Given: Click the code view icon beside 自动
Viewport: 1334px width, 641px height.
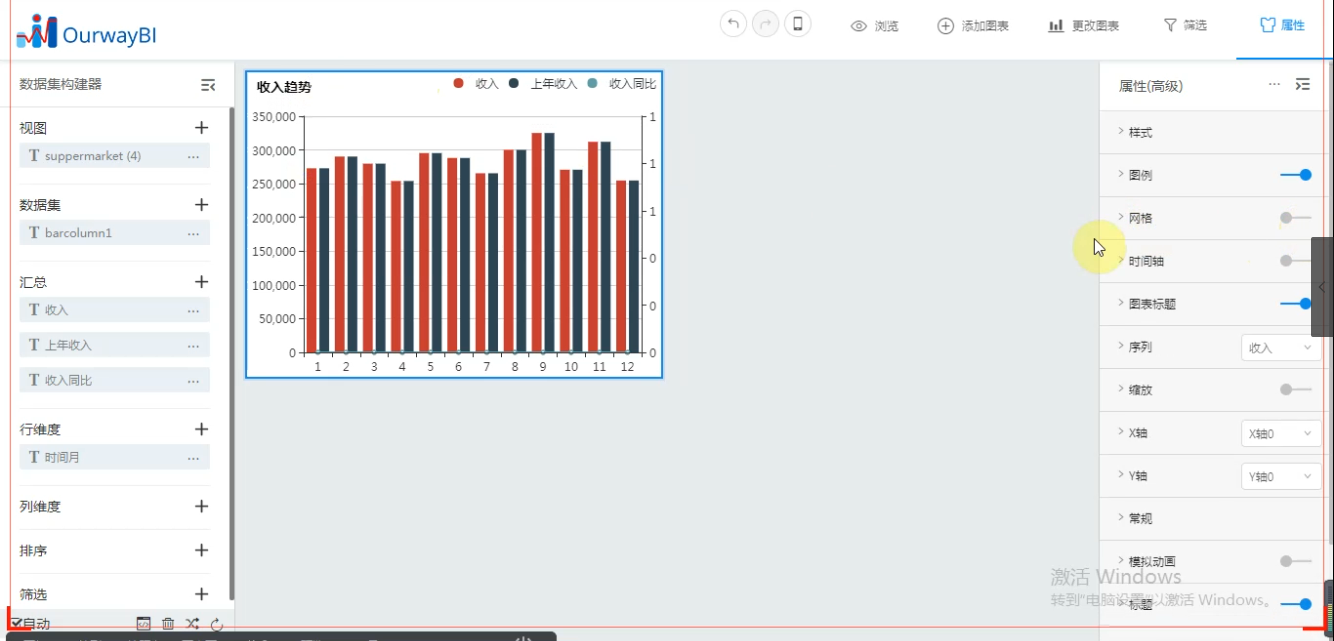Looking at the screenshot, I should 144,623.
